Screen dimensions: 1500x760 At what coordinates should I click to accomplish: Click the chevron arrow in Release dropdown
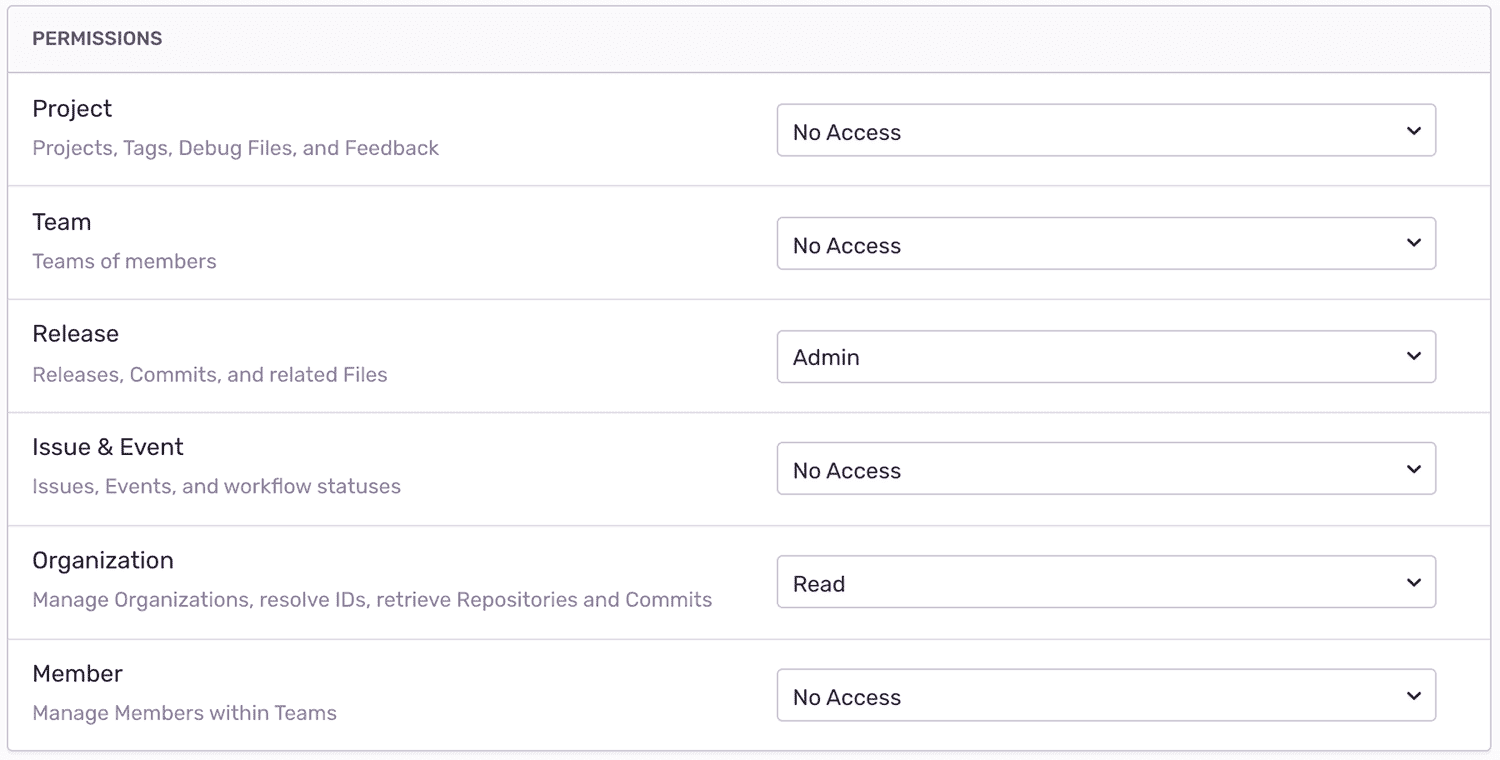1413,357
